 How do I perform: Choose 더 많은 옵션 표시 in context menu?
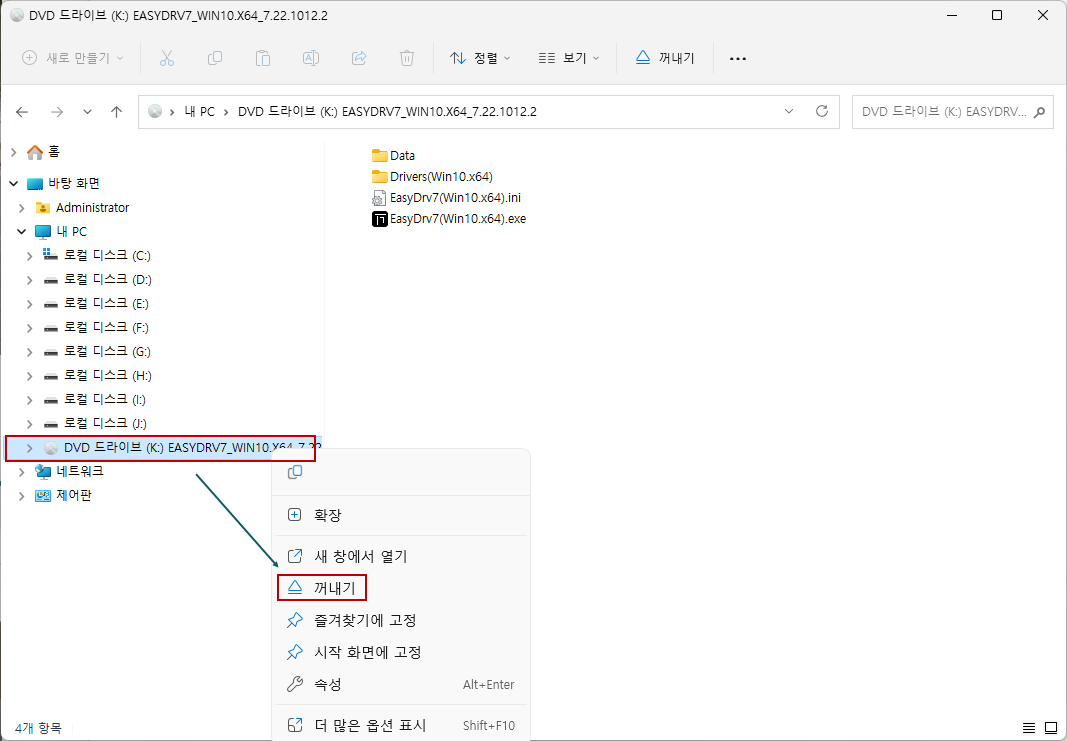coord(400,725)
